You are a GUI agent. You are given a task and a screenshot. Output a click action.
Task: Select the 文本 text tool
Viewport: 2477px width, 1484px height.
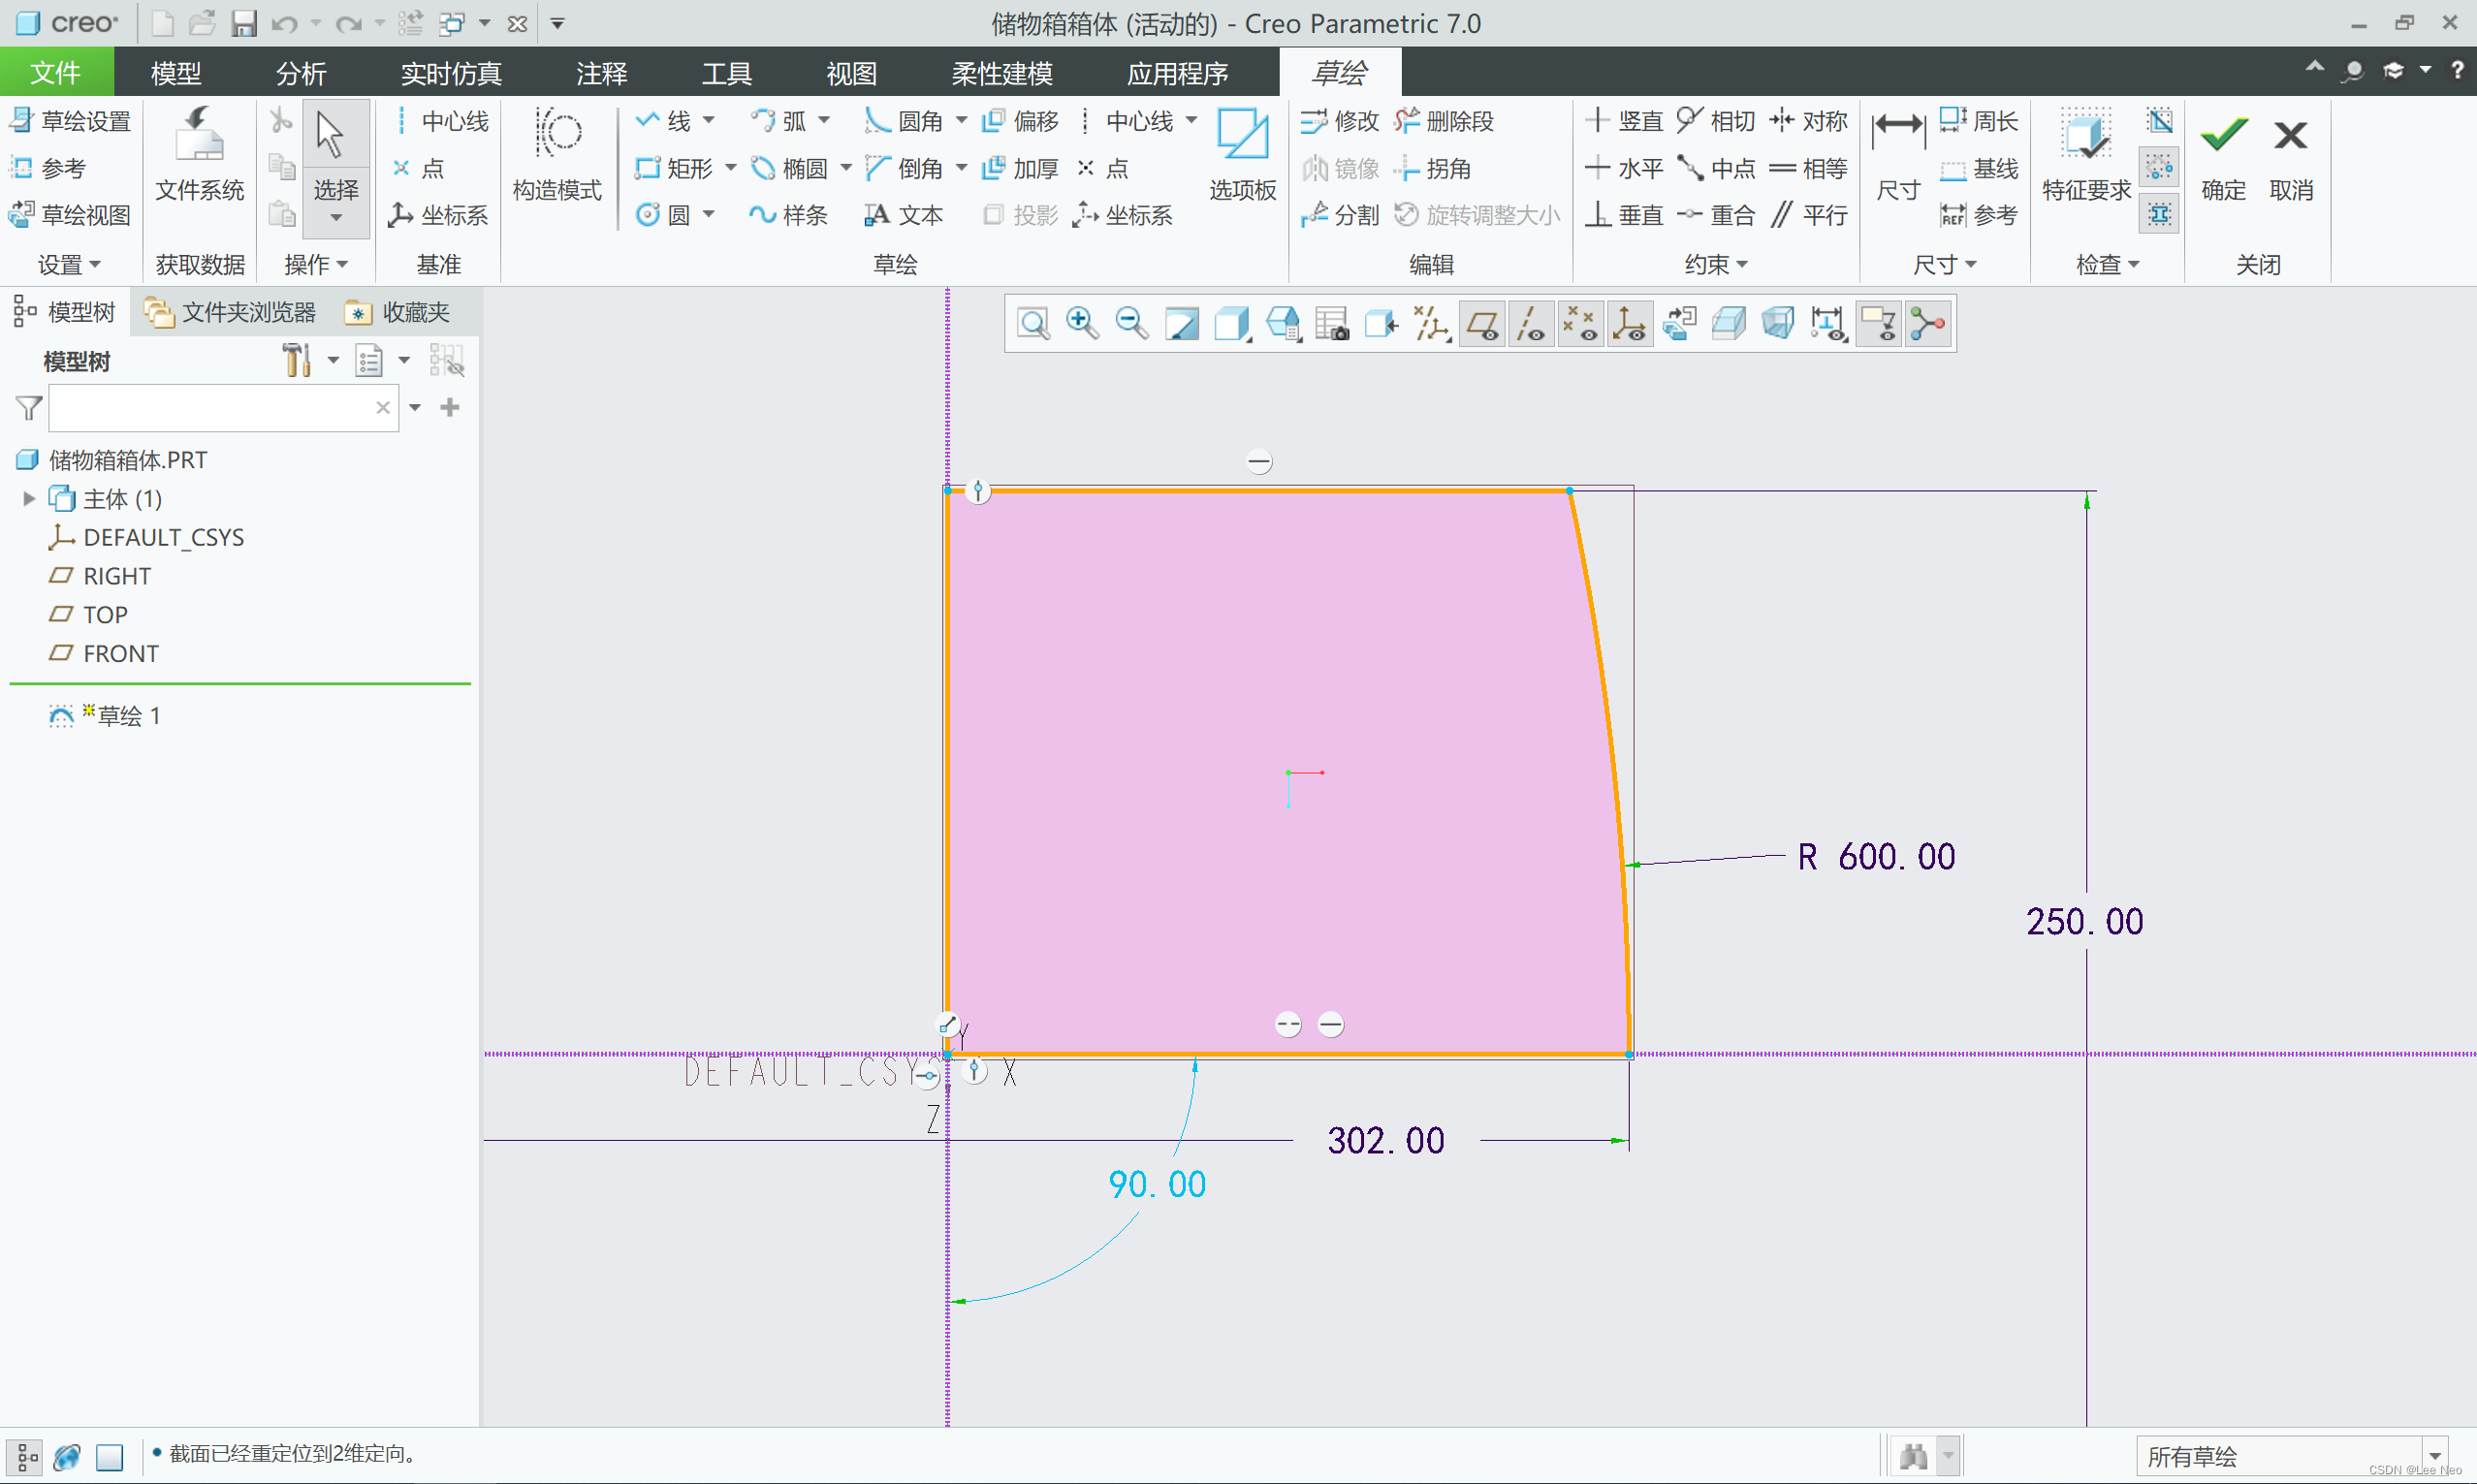click(903, 215)
